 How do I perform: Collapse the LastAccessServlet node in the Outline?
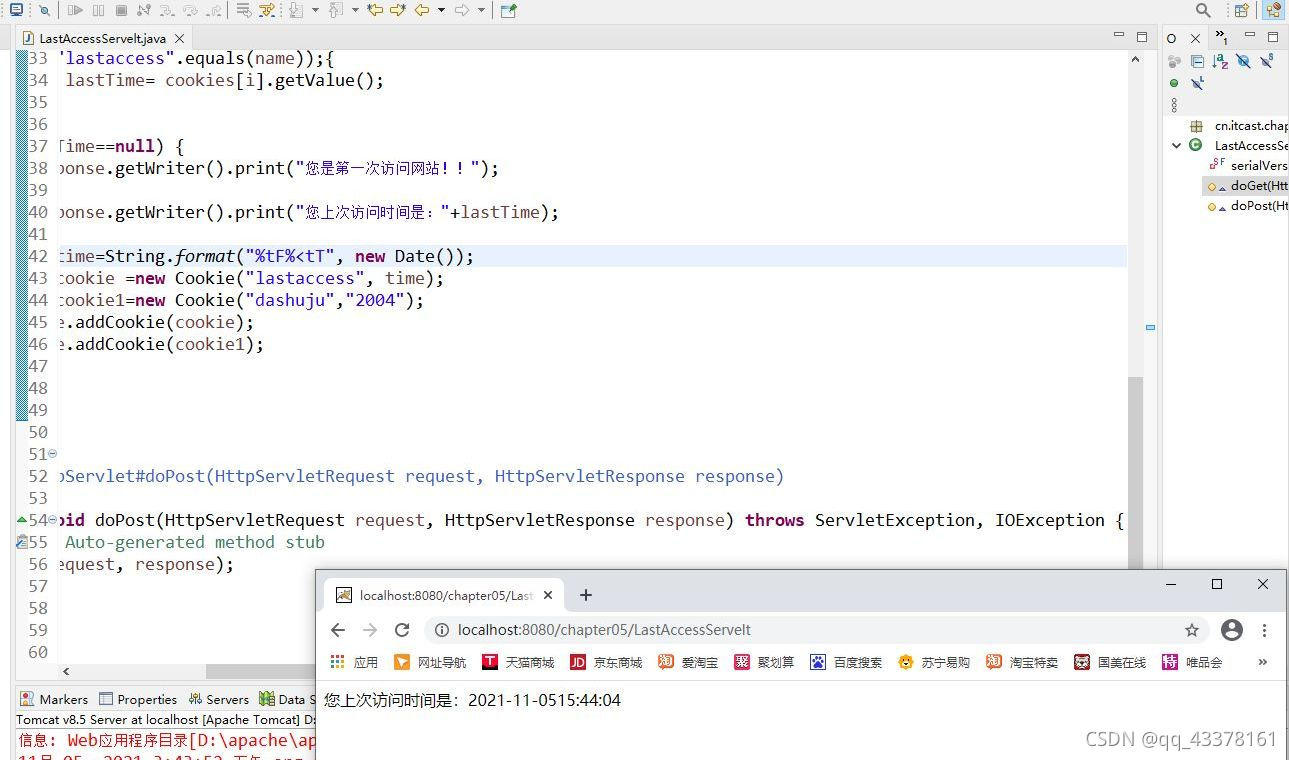pyautogui.click(x=1176, y=145)
